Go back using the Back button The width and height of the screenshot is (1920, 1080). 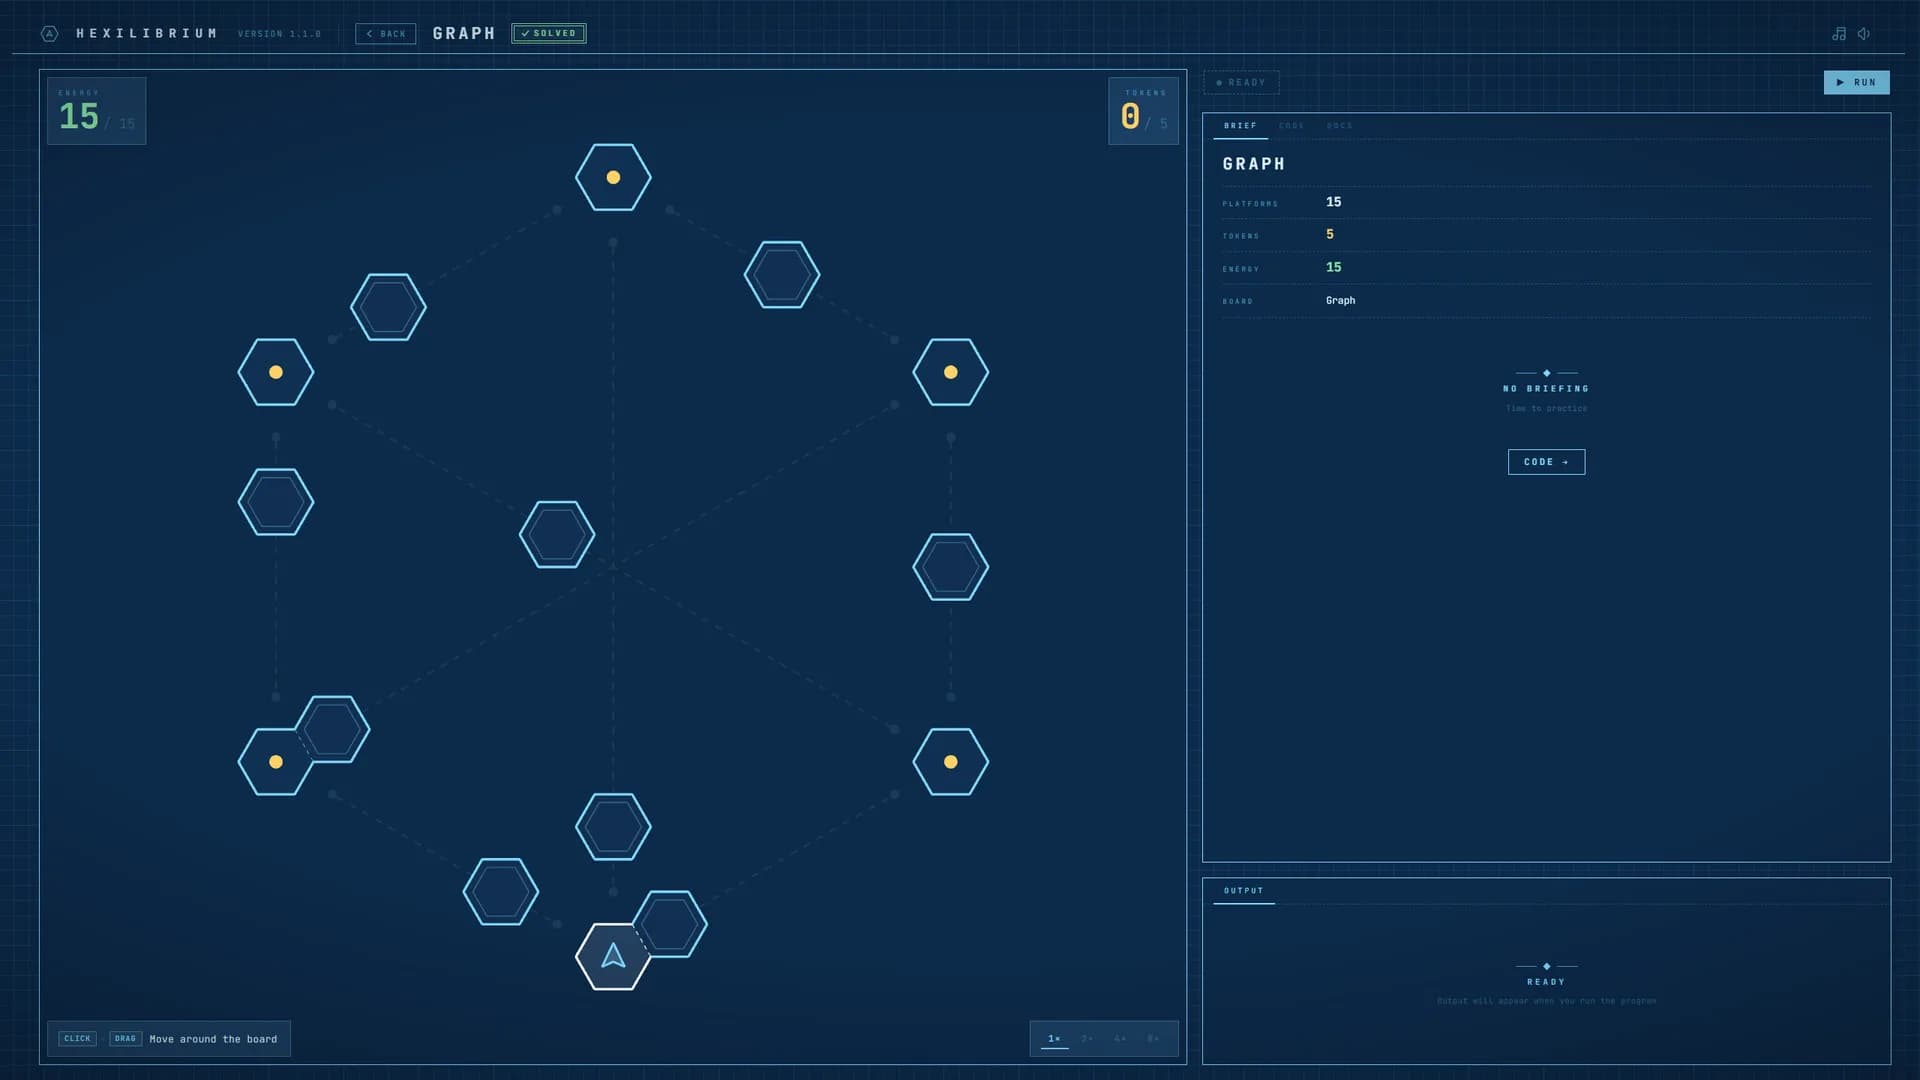pyautogui.click(x=385, y=34)
